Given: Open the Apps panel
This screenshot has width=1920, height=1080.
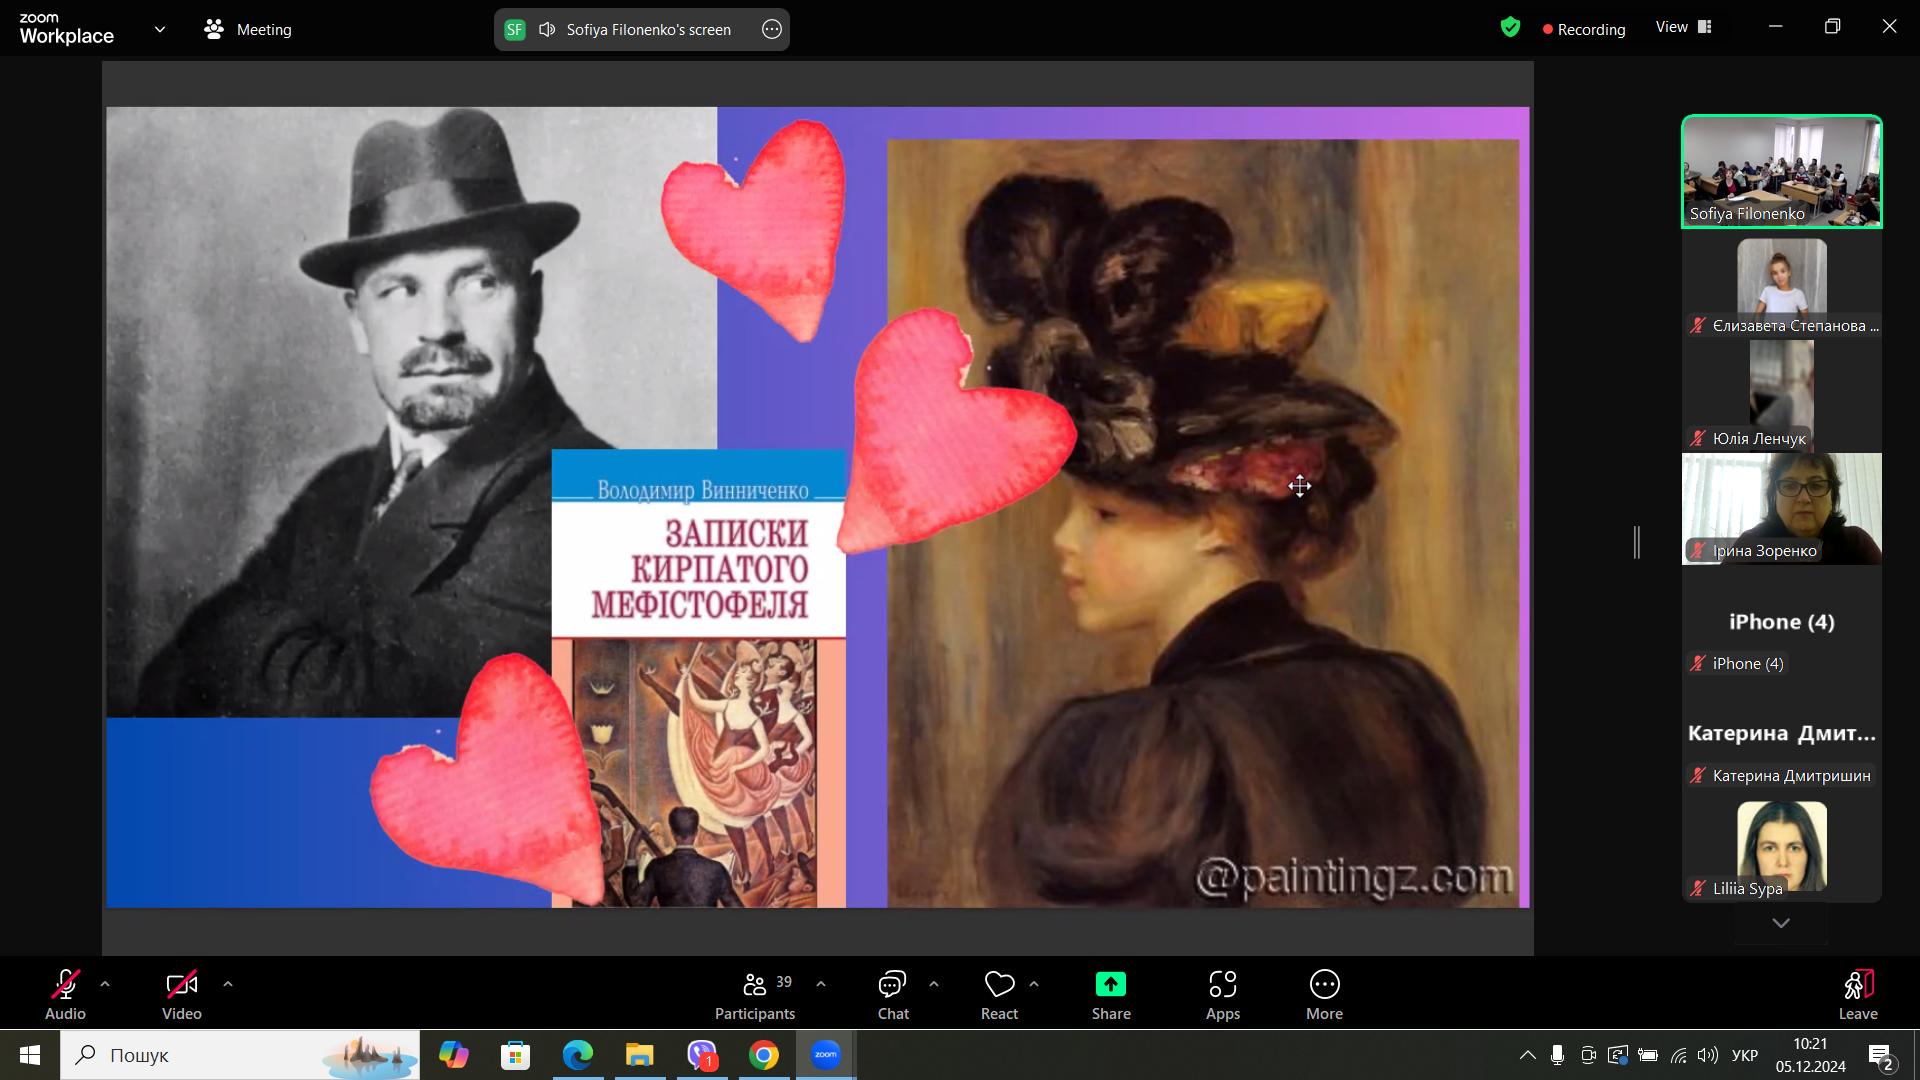Looking at the screenshot, I should [1222, 995].
